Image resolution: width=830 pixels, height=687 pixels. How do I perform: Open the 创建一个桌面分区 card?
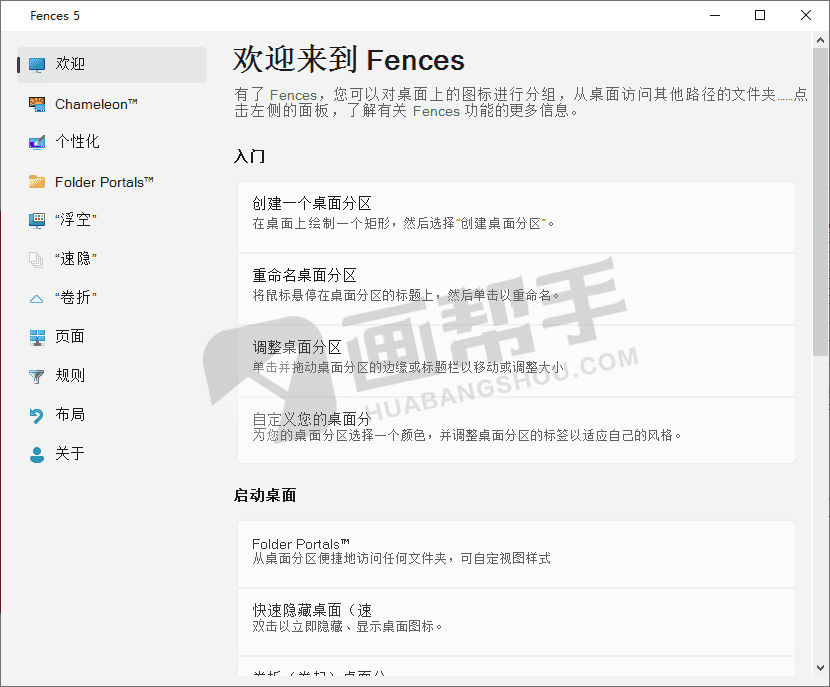click(516, 217)
